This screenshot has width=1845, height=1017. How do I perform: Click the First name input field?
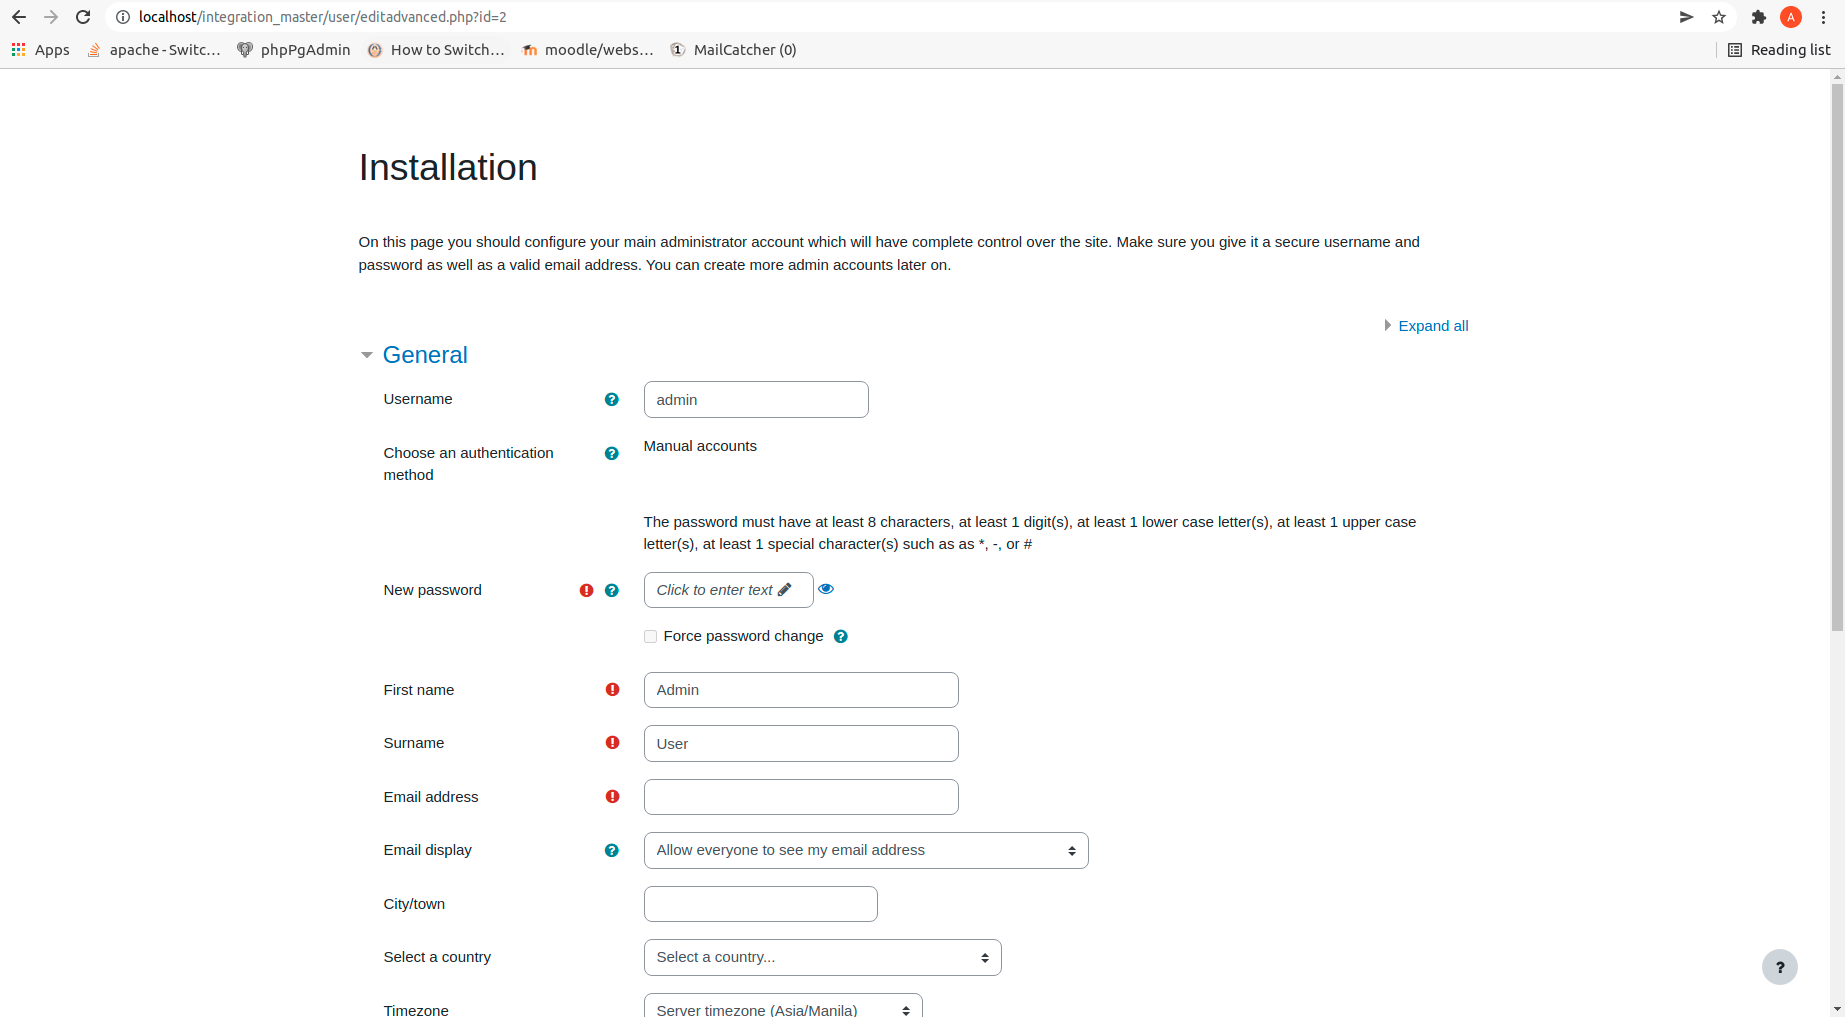point(801,690)
